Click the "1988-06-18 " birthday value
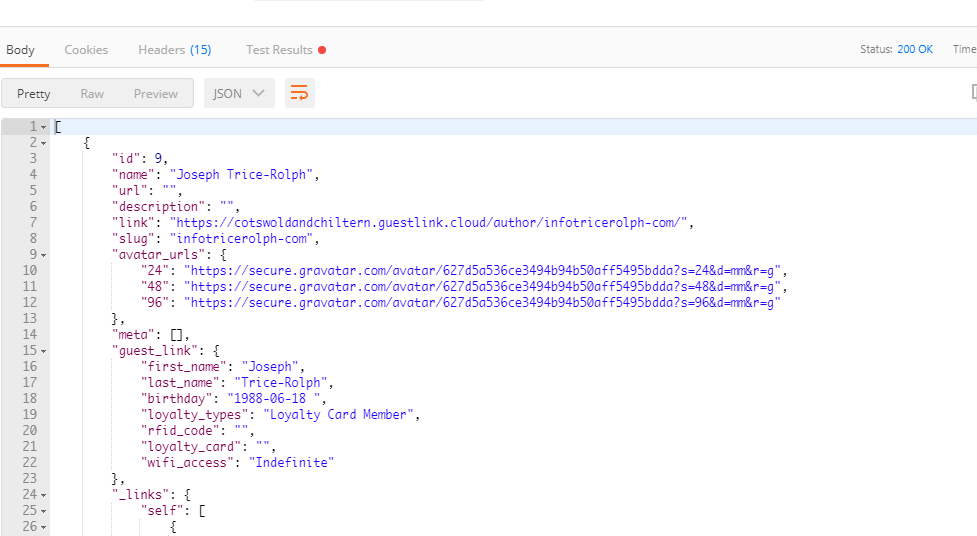Screen dimensions: 977x536 click(x=274, y=399)
